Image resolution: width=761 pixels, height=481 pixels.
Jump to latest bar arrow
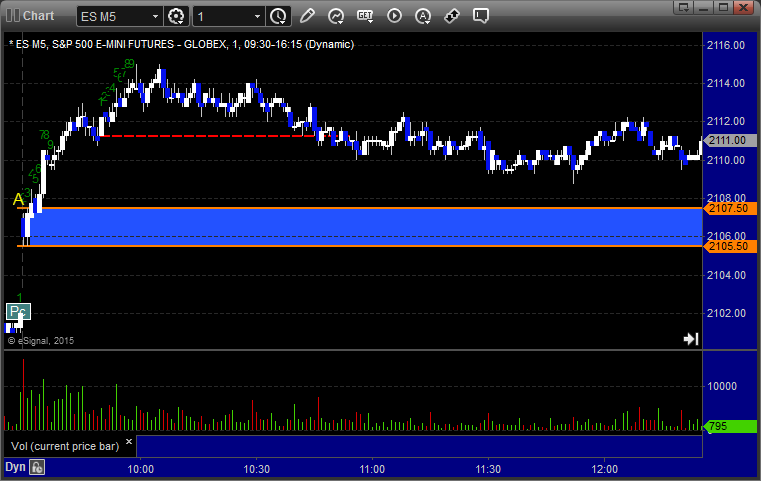tap(690, 339)
